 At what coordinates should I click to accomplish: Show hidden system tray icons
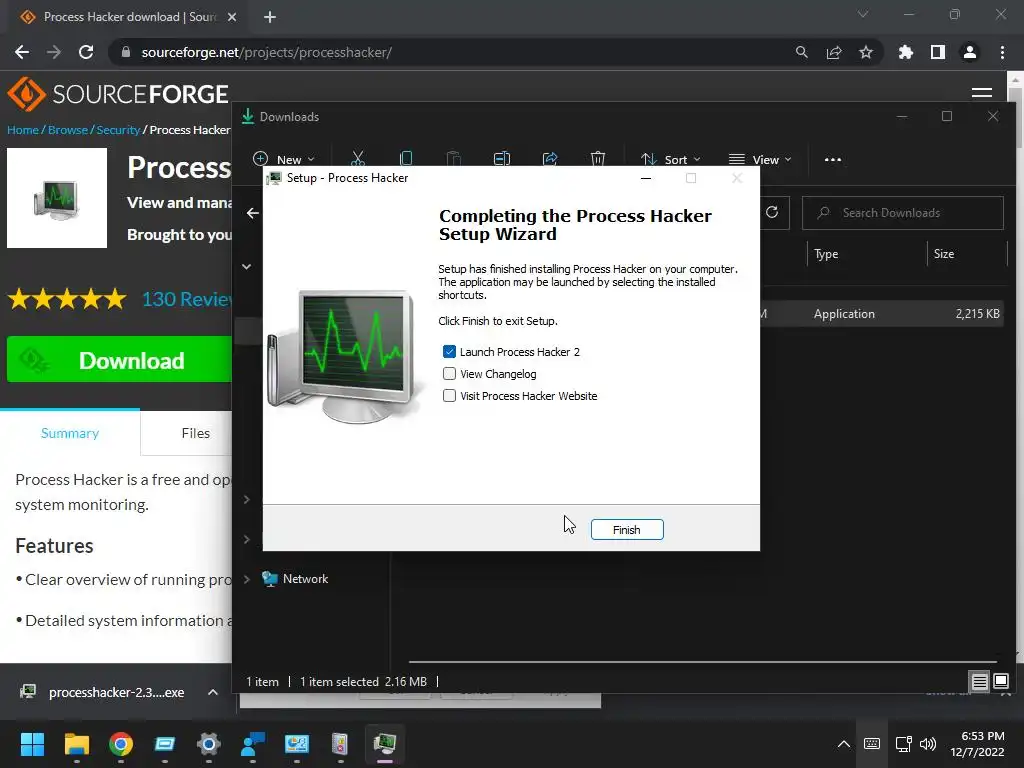pos(844,744)
